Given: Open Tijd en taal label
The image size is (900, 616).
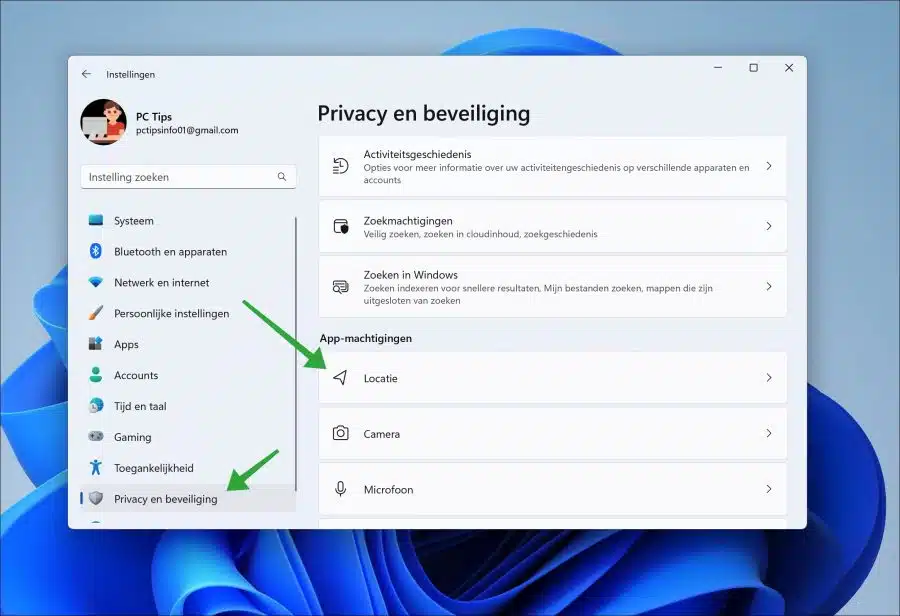Looking at the screenshot, I should coord(140,406).
